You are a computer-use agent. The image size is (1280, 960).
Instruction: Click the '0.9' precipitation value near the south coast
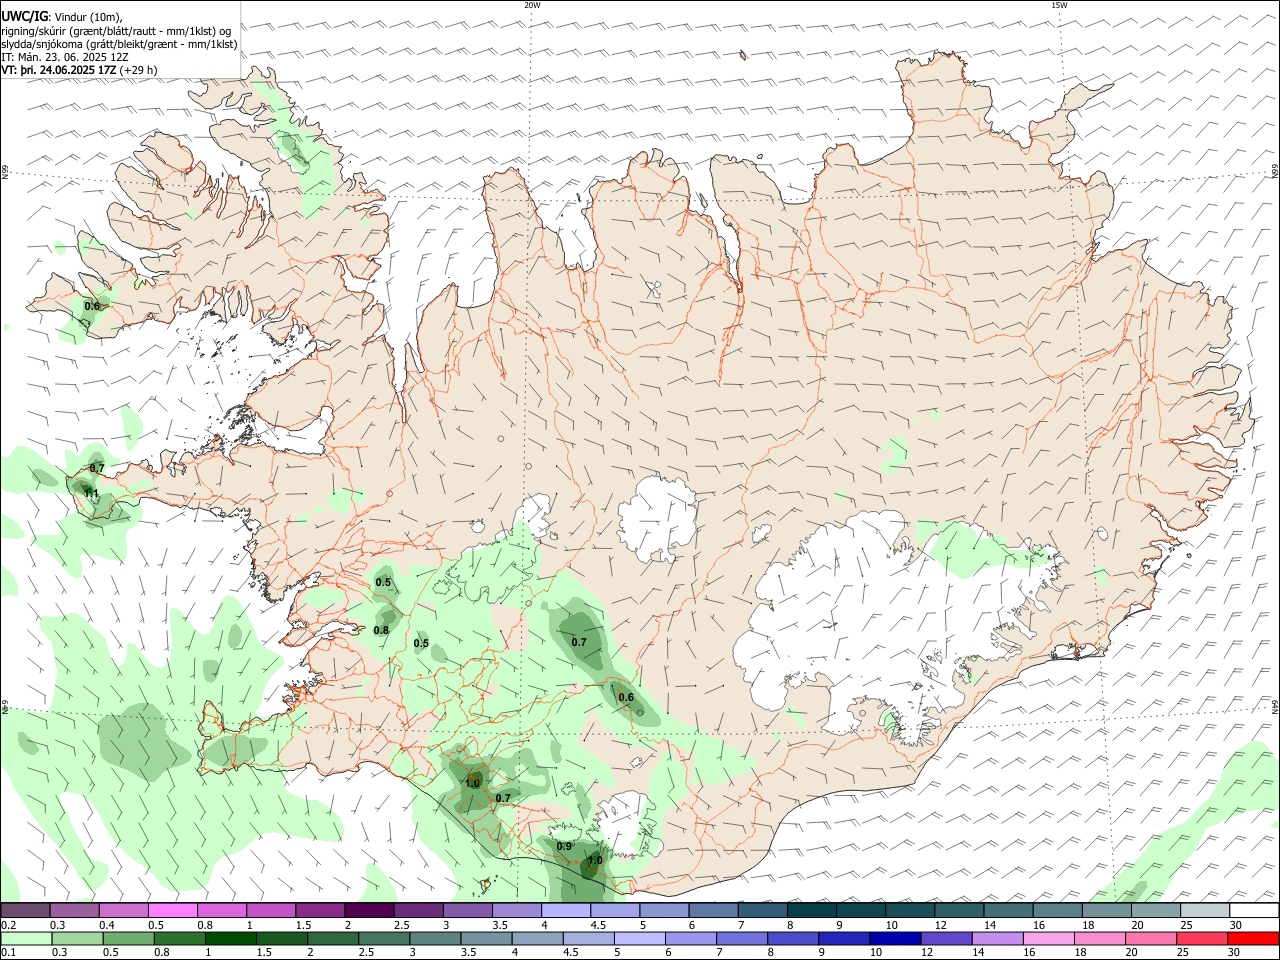[564, 846]
